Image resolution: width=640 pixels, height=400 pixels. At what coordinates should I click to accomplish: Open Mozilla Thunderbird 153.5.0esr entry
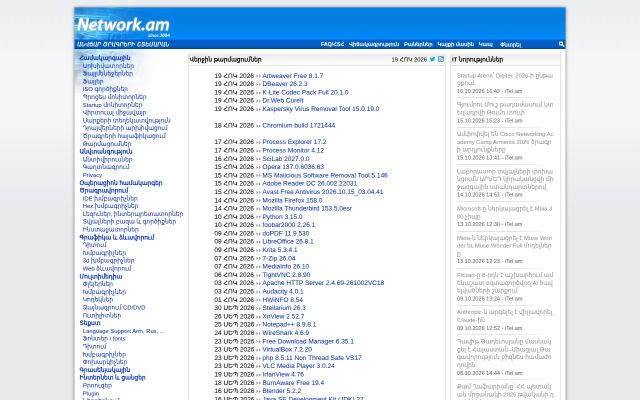[307, 208]
